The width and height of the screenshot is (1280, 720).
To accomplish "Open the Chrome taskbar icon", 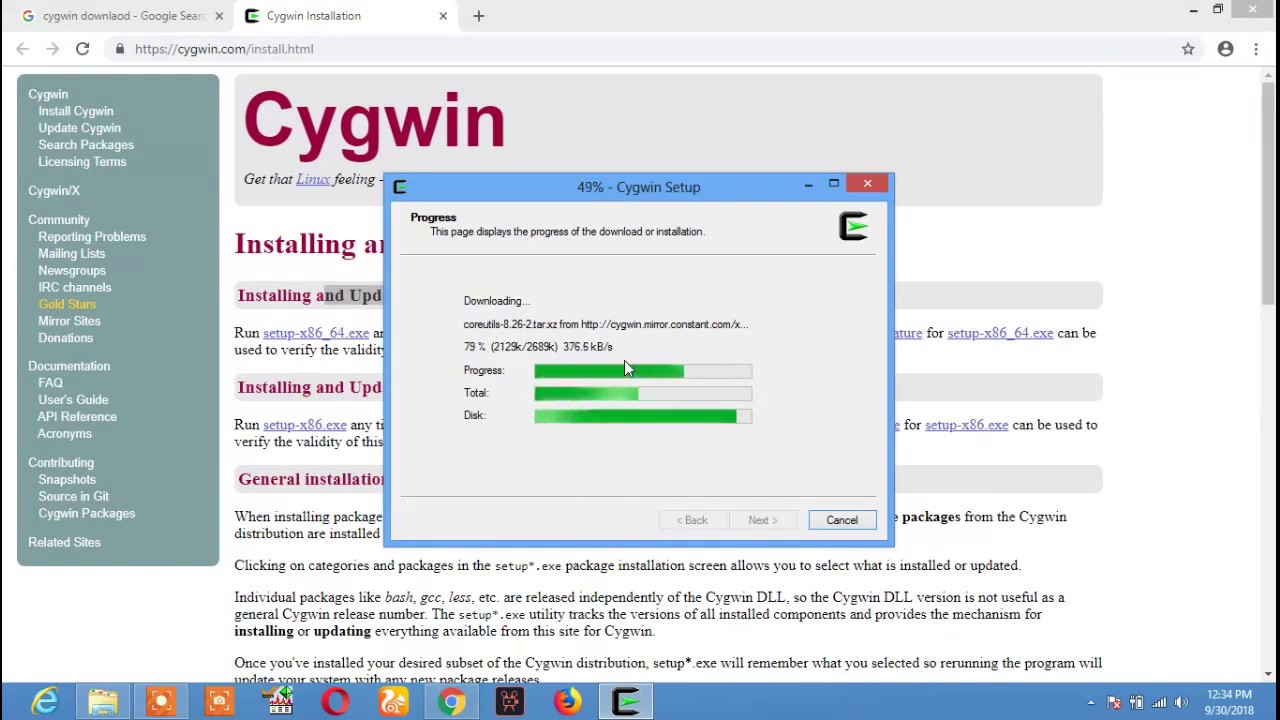I will coord(451,701).
